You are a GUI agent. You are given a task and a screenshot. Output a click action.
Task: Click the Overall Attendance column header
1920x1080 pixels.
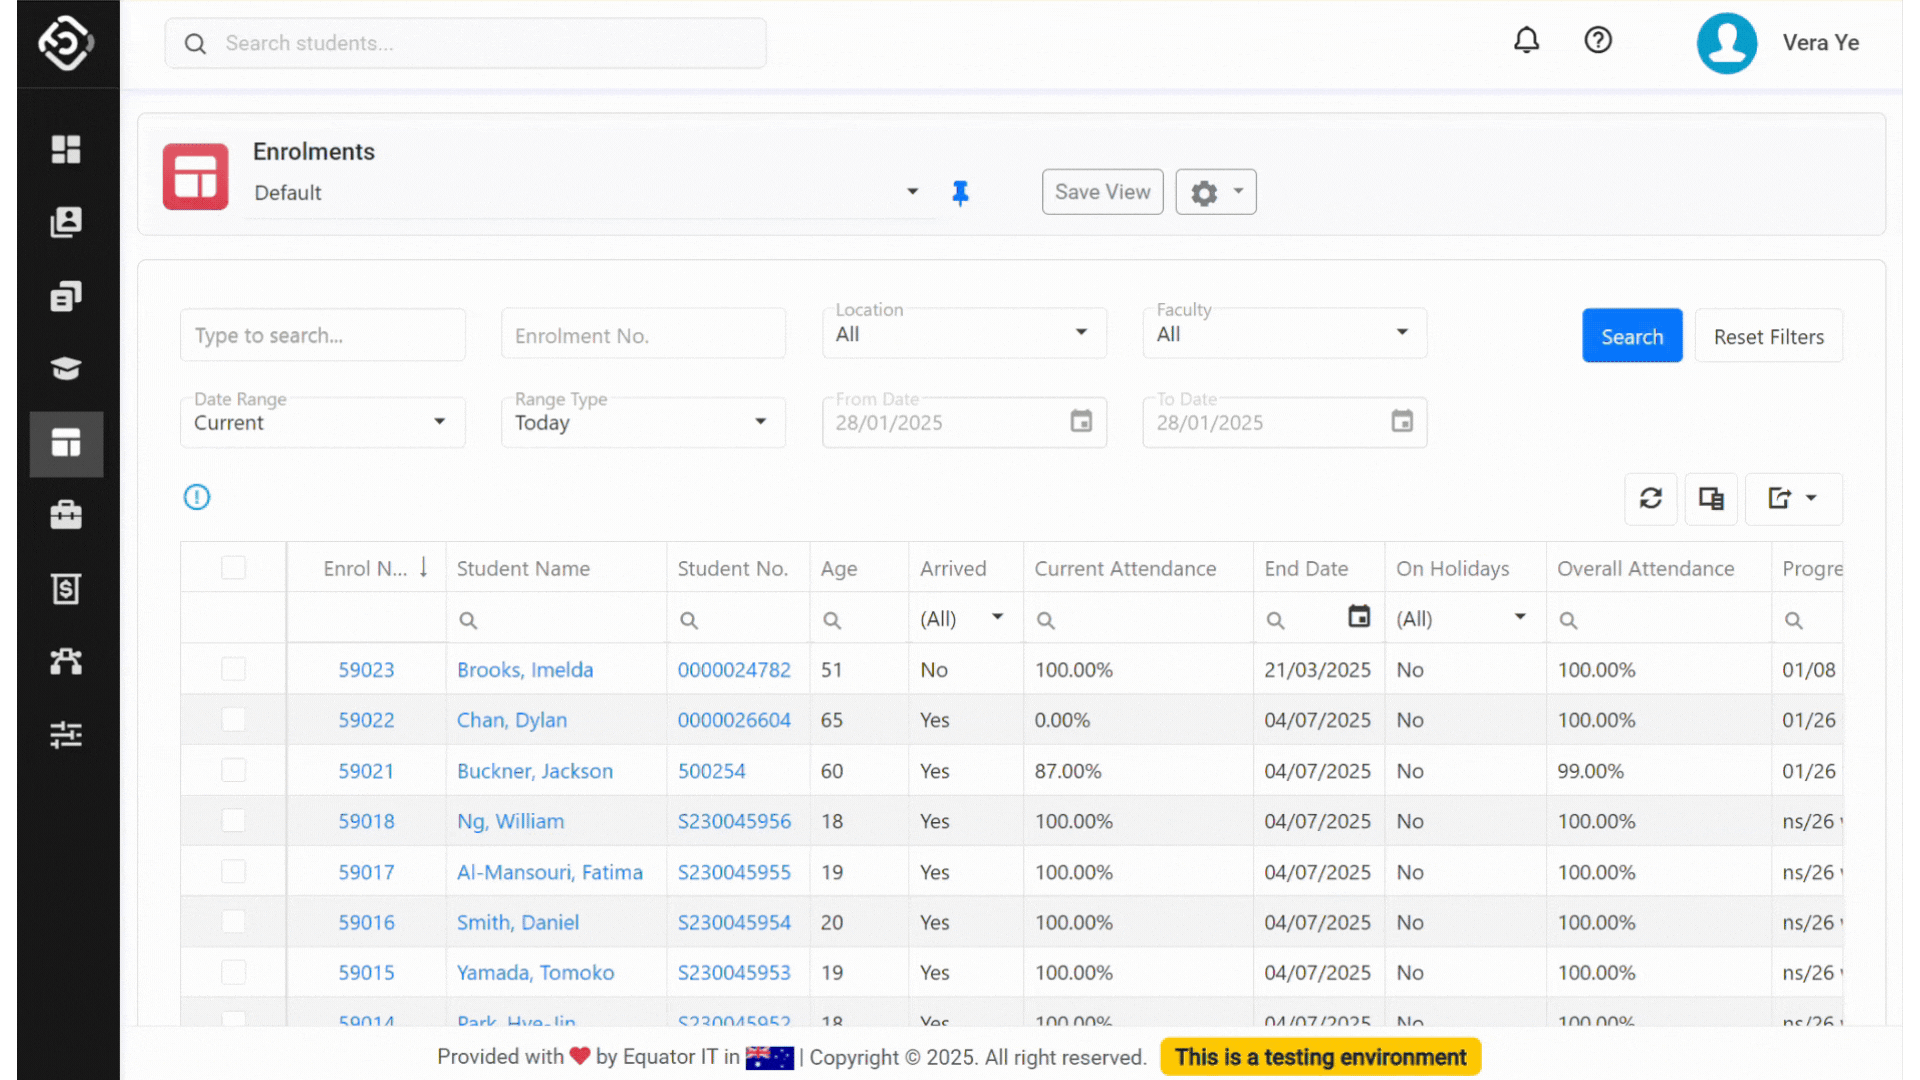click(x=1645, y=568)
